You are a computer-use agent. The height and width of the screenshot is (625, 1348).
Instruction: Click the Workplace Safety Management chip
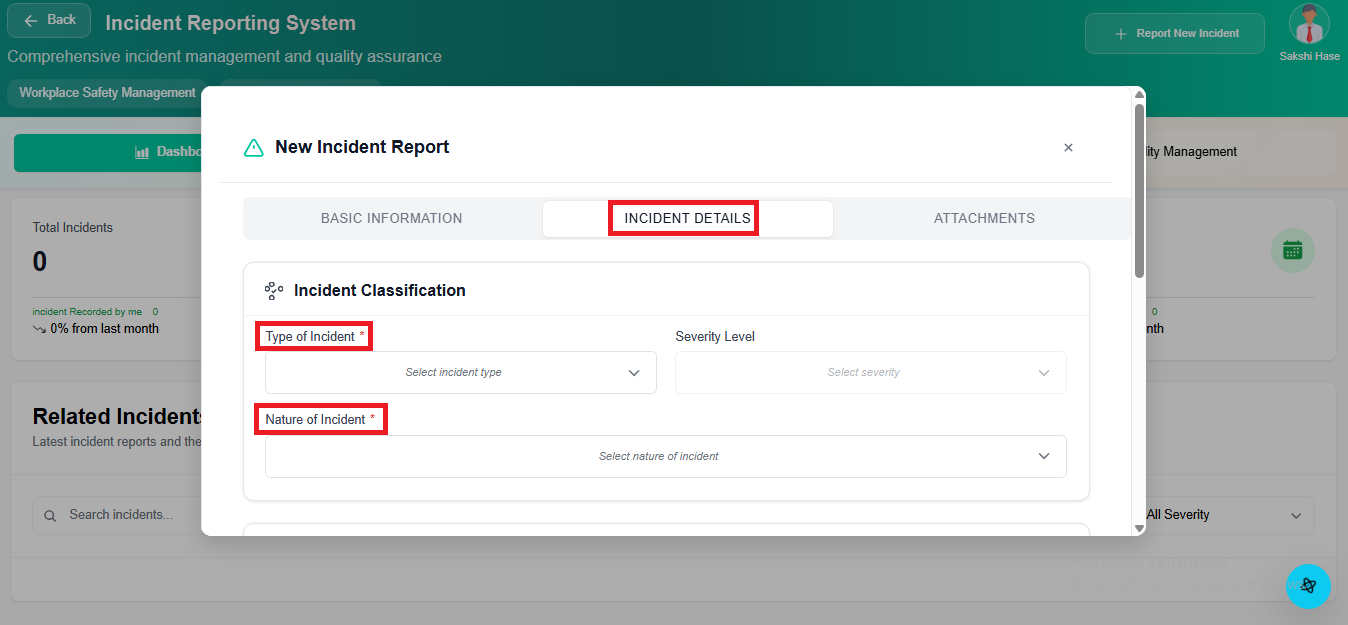pyautogui.click(x=107, y=93)
